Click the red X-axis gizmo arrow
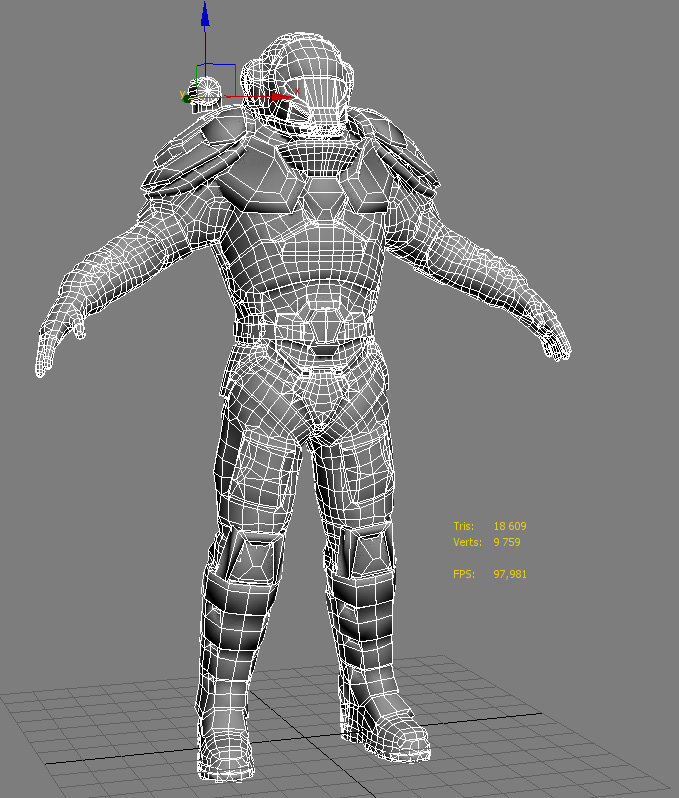Screen dimensions: 679x798 [281, 97]
